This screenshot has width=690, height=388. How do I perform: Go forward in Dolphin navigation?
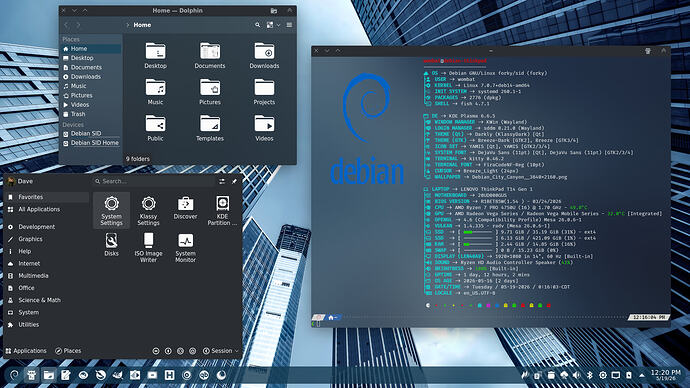[x=78, y=25]
